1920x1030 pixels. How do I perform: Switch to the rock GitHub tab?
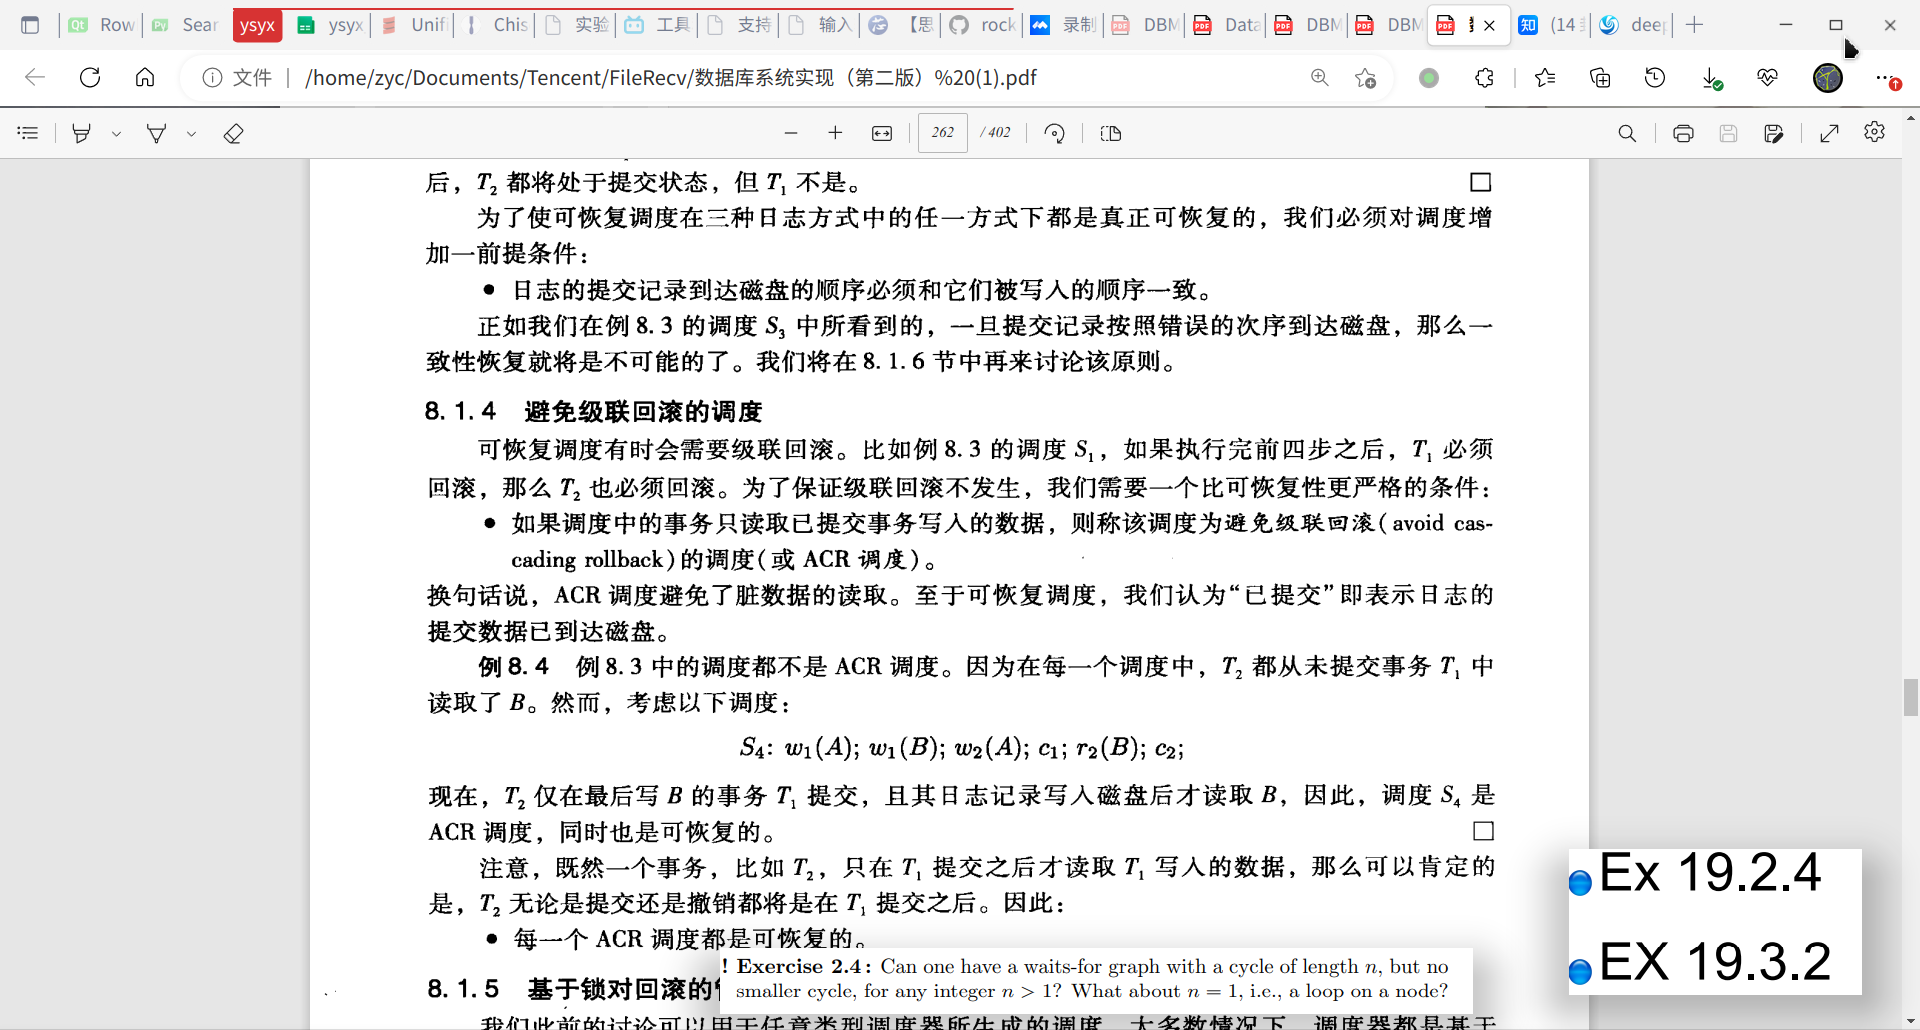pyautogui.click(x=983, y=25)
